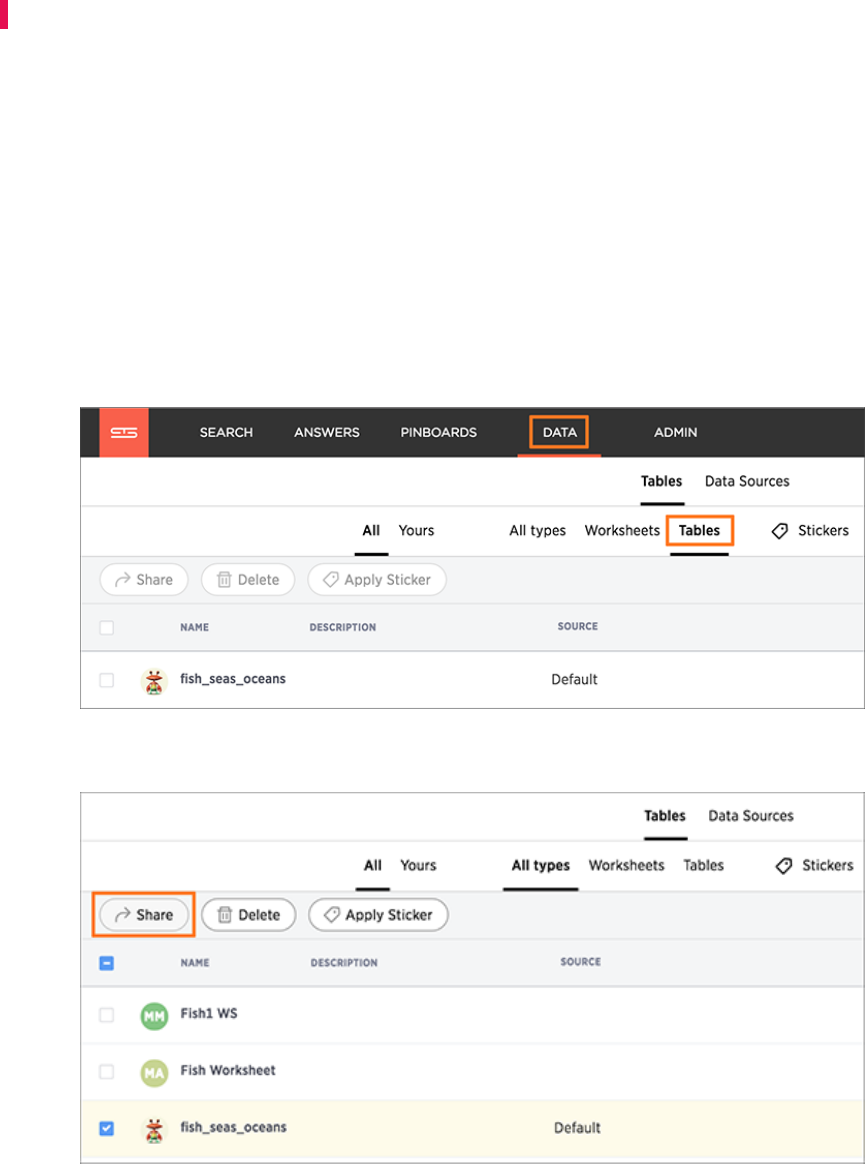865x1164 pixels.
Task: Check the unchecked fish_seas_oceans row checkbox
Action: [x=107, y=680]
